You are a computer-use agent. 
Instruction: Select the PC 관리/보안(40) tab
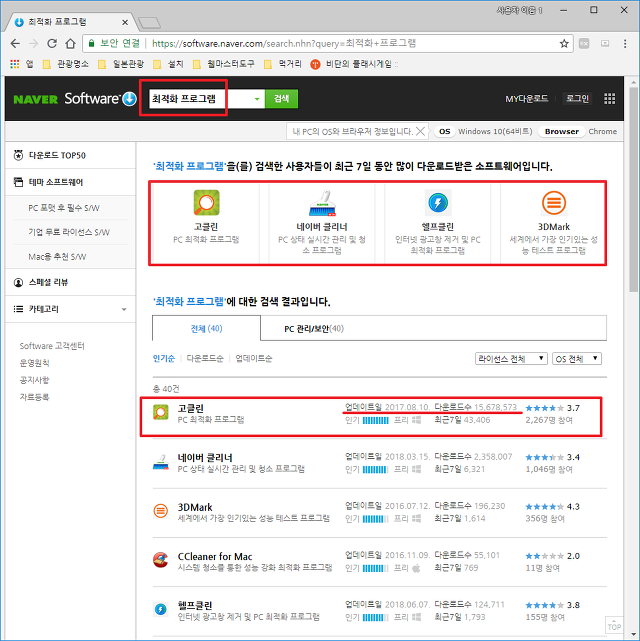pos(314,329)
